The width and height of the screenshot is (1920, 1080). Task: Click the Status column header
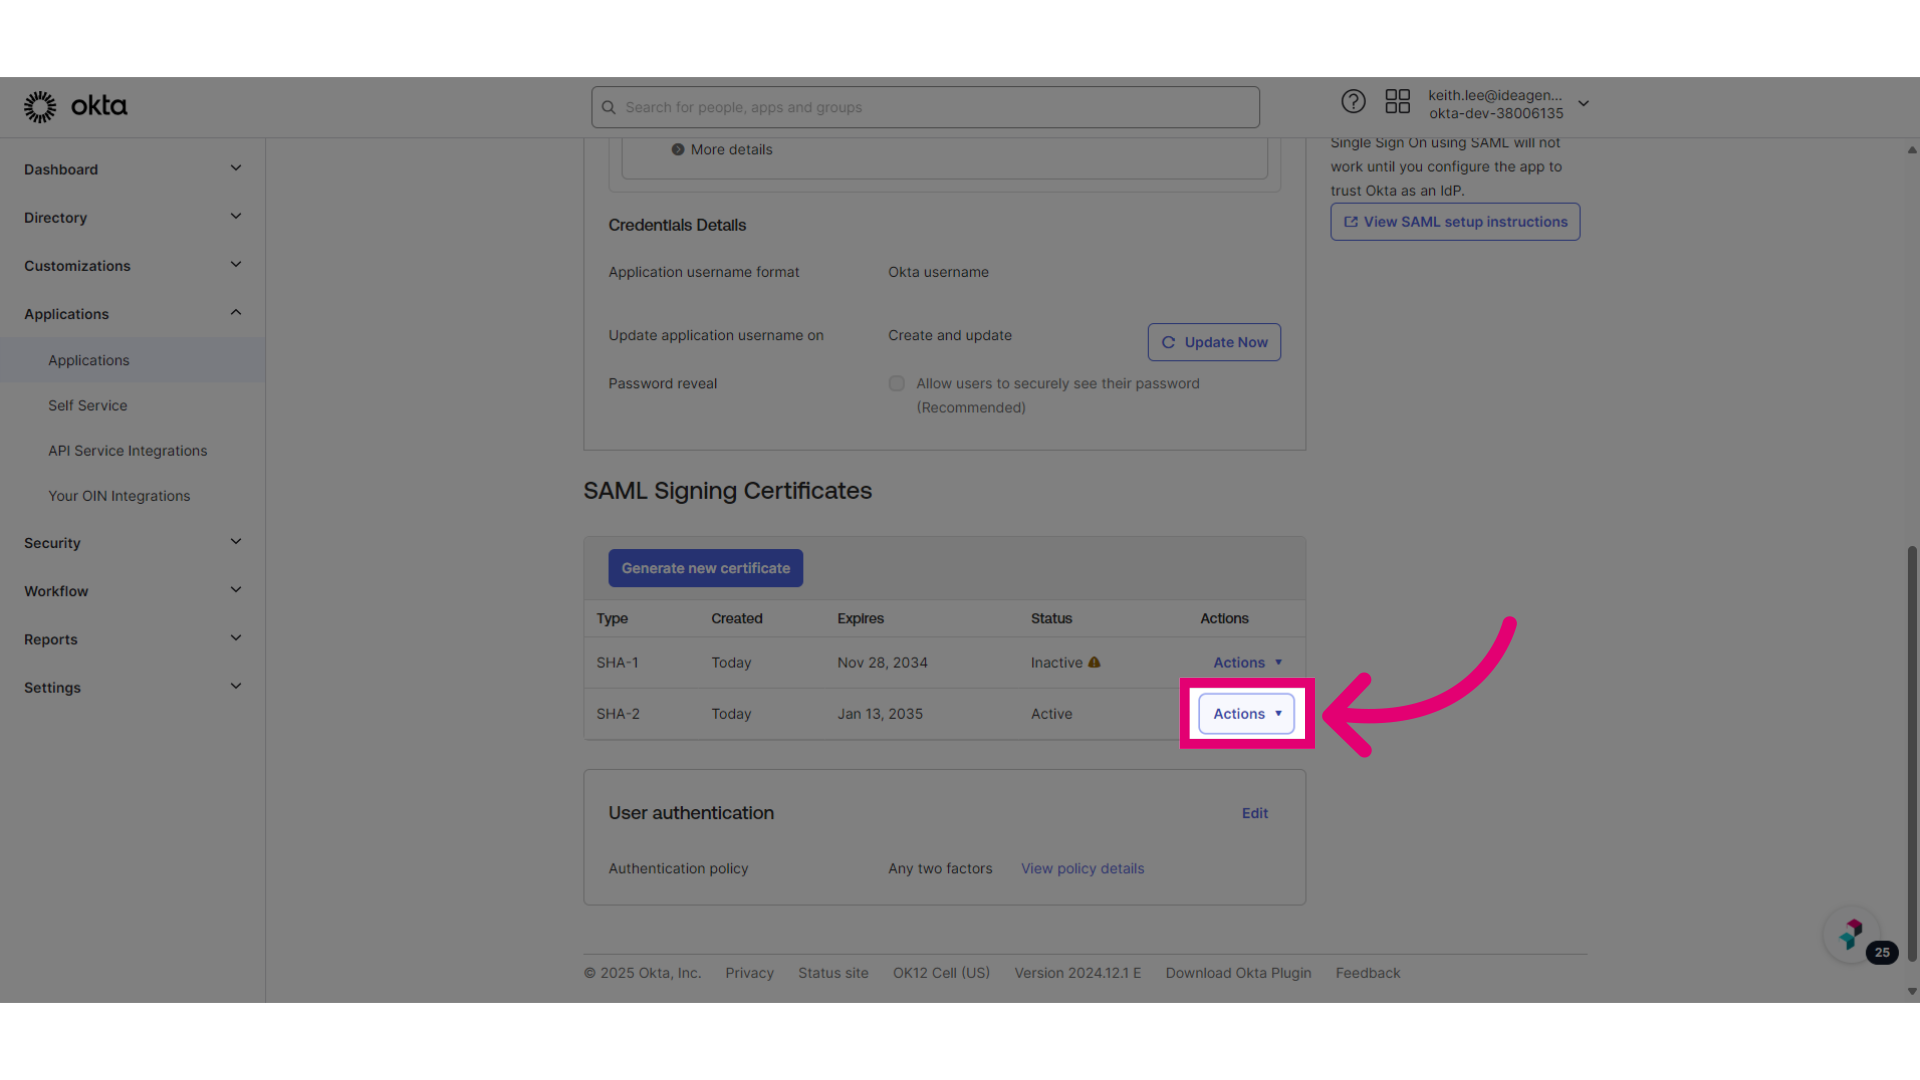coord(1051,618)
